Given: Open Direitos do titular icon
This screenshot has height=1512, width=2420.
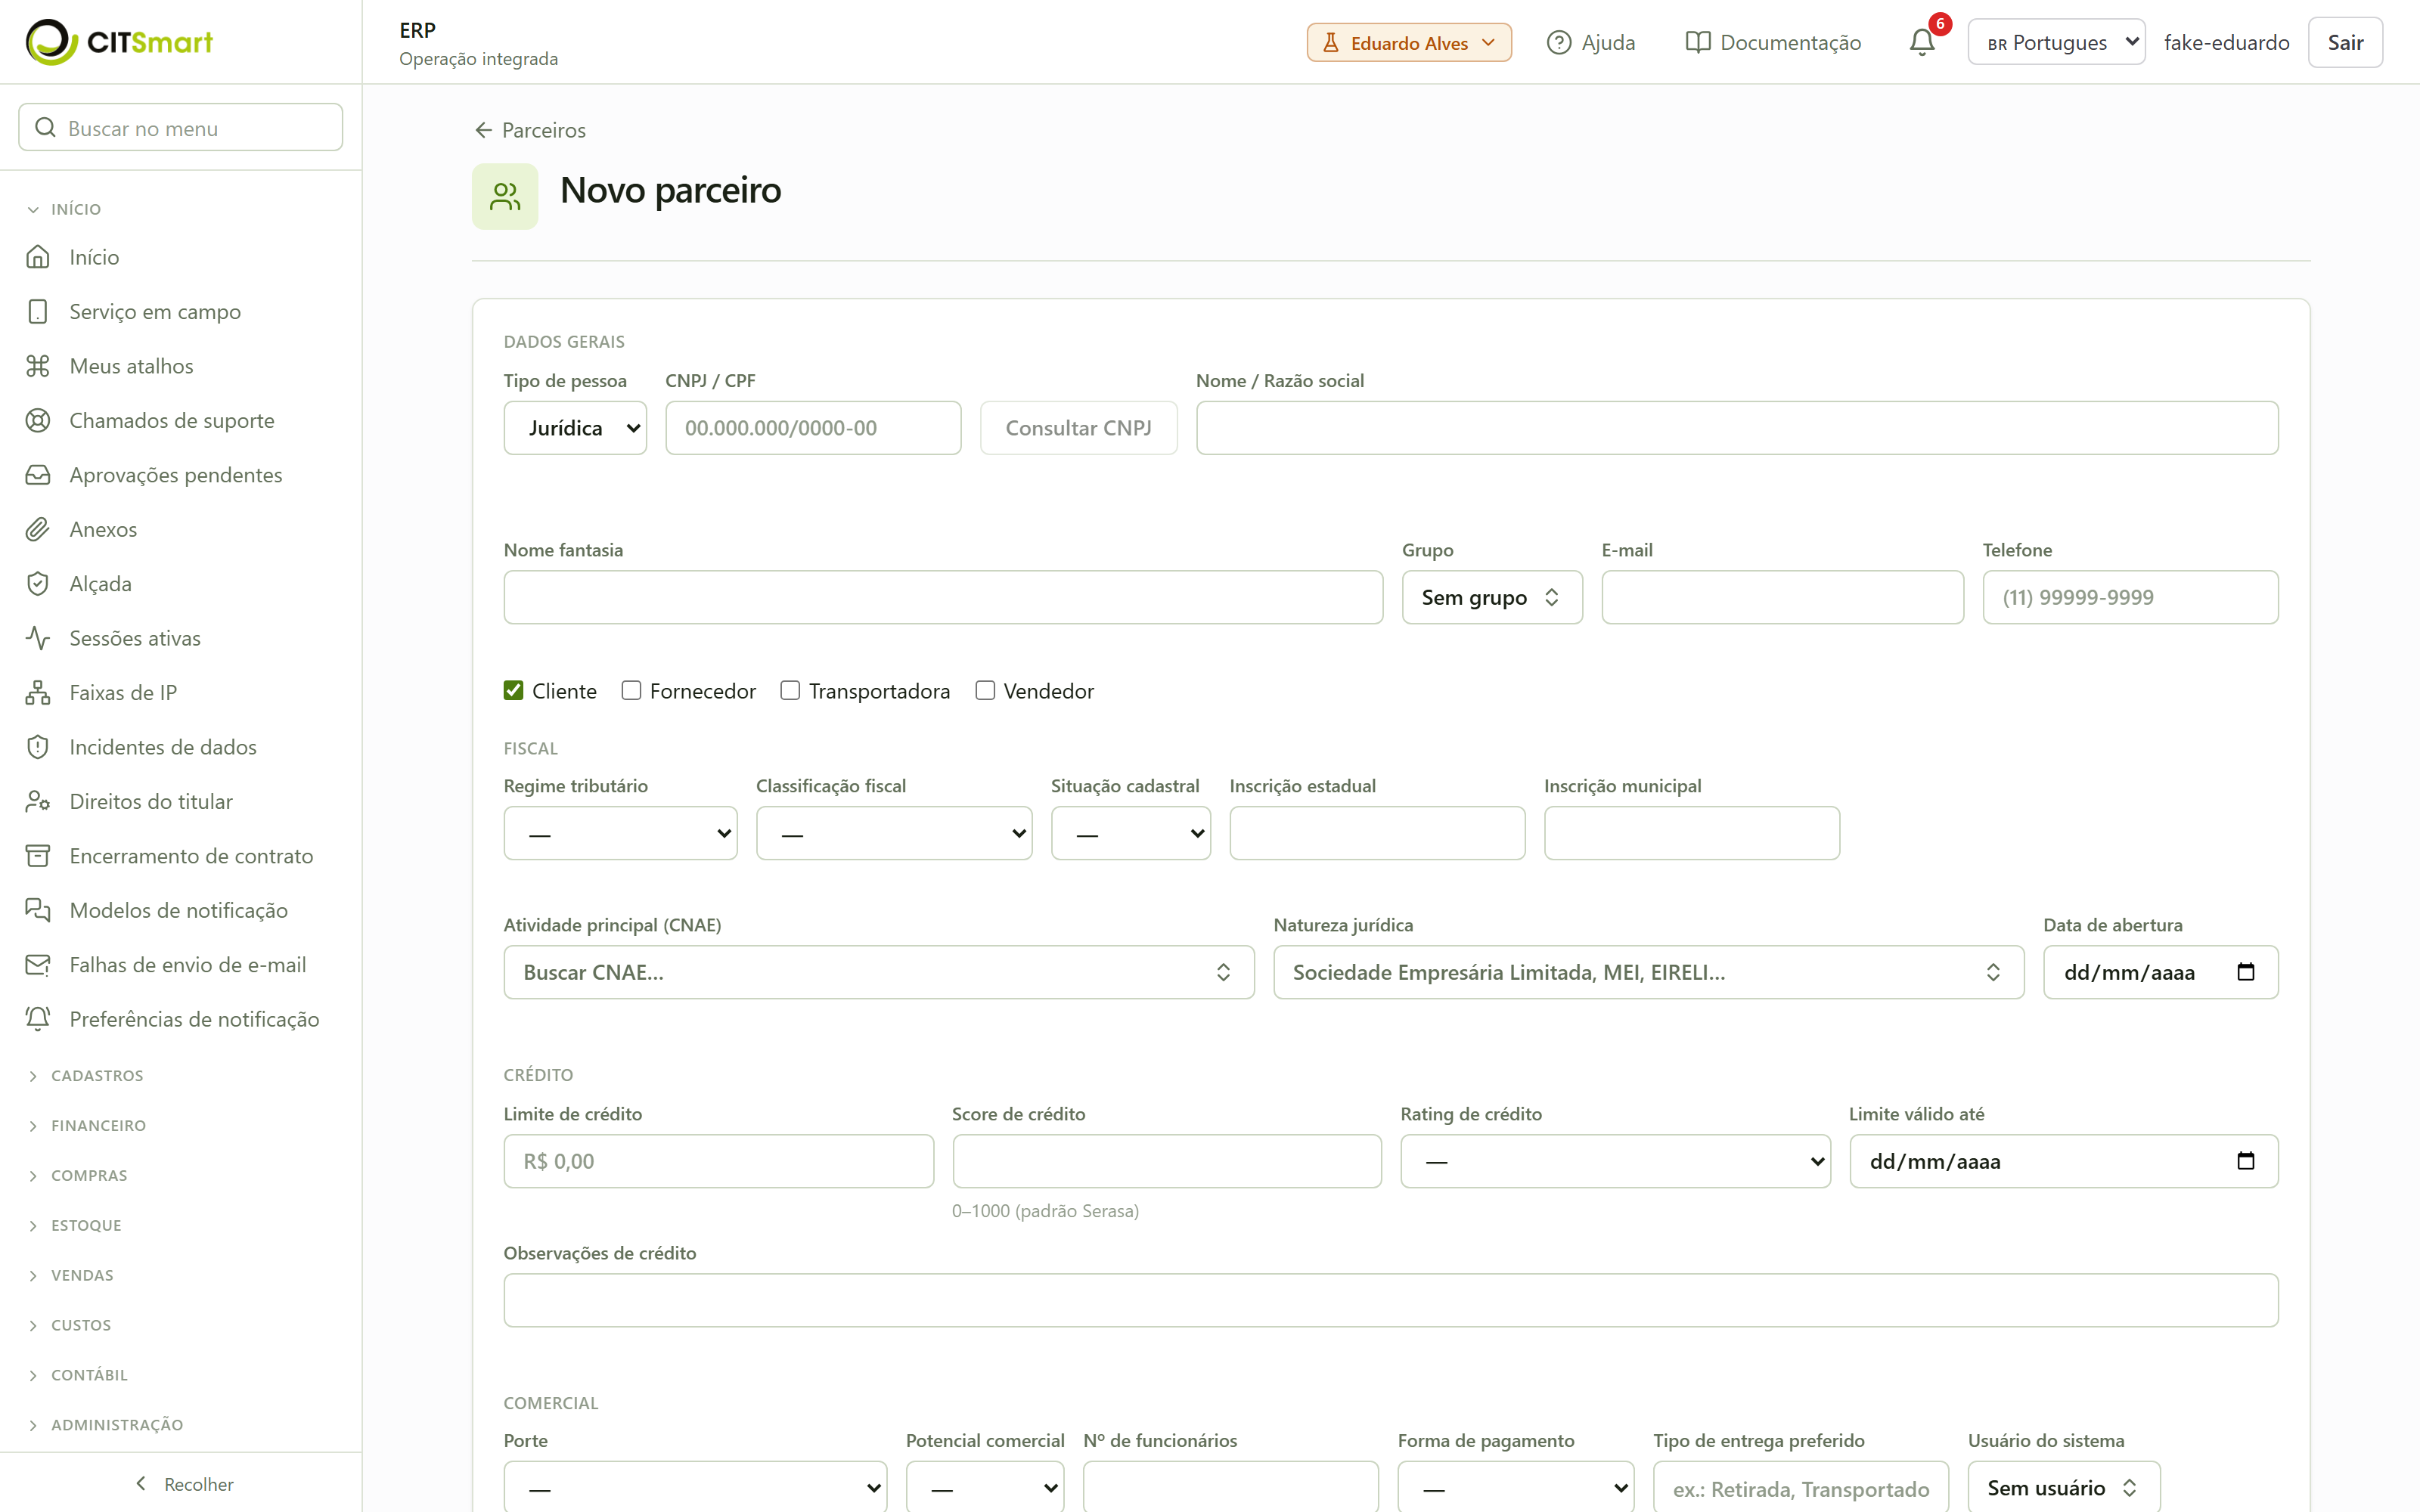Looking at the screenshot, I should [38, 801].
